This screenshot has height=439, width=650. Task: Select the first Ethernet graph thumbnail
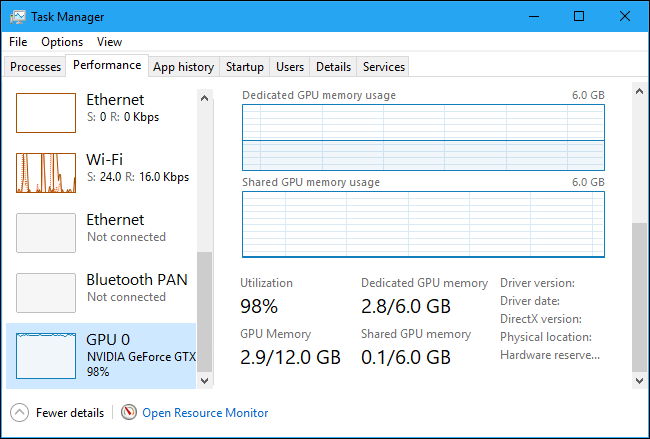point(46,113)
